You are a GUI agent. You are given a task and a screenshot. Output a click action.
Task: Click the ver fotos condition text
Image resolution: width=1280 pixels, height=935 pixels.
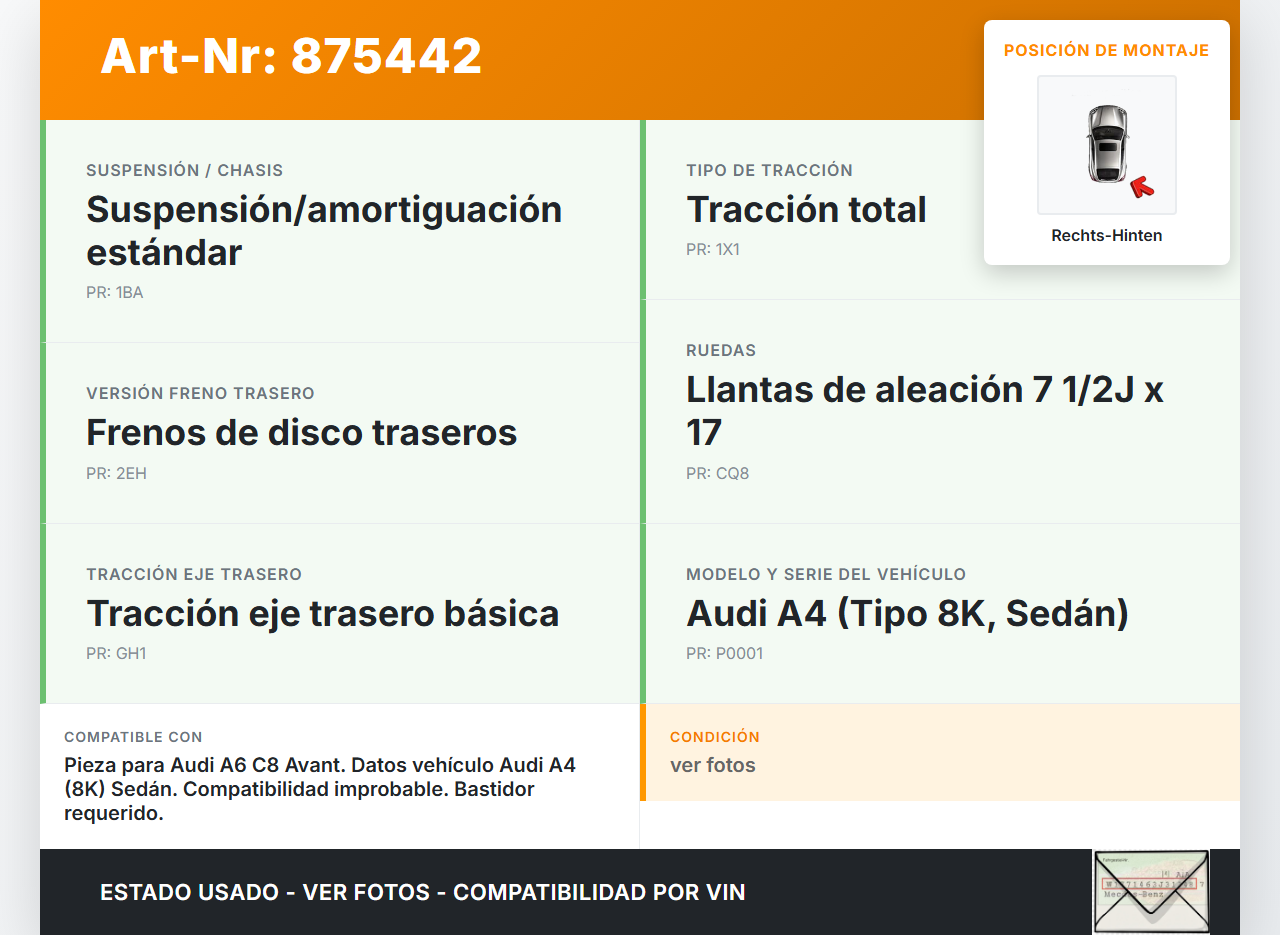pos(713,766)
